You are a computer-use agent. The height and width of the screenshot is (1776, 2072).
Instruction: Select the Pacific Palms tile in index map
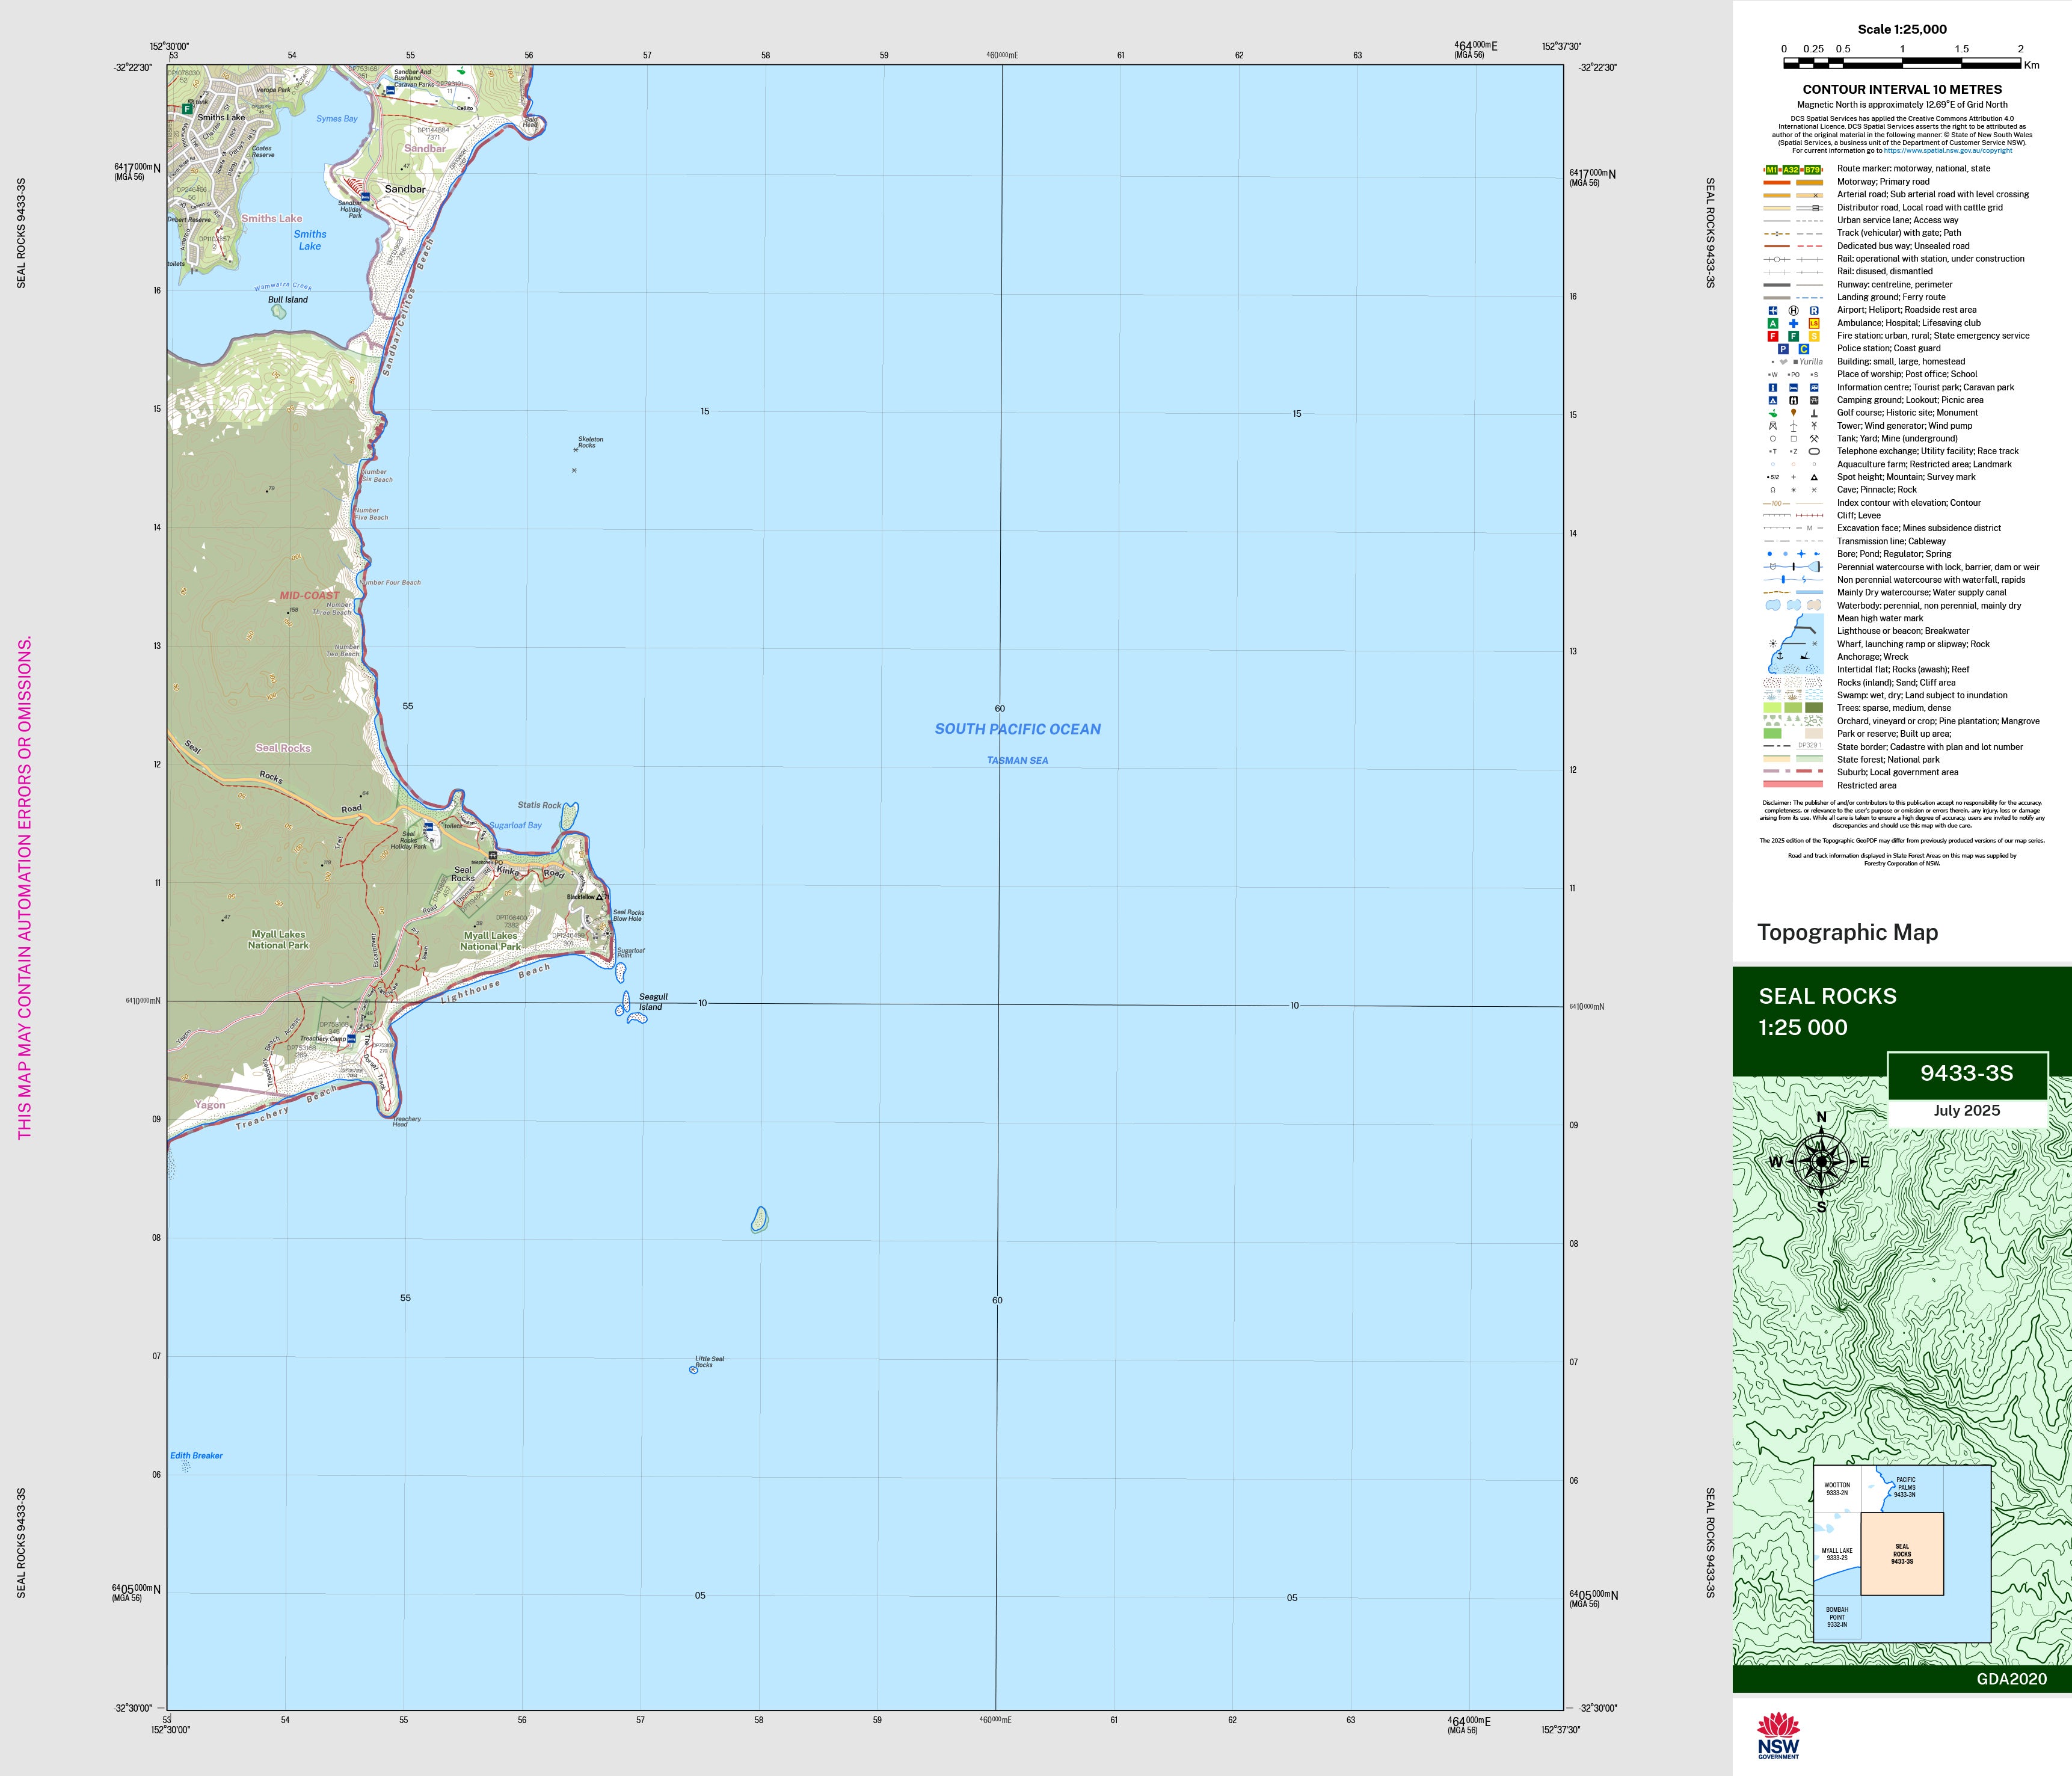click(1905, 1487)
